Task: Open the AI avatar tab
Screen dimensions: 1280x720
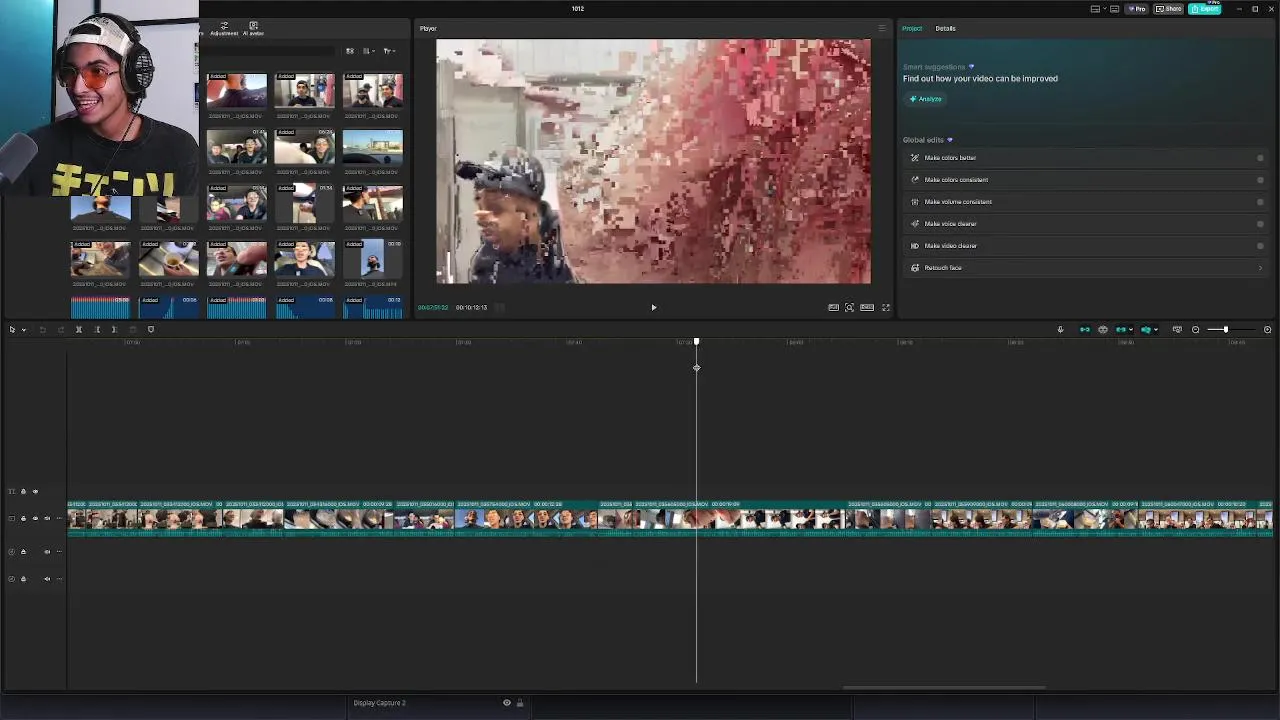Action: [x=253, y=29]
